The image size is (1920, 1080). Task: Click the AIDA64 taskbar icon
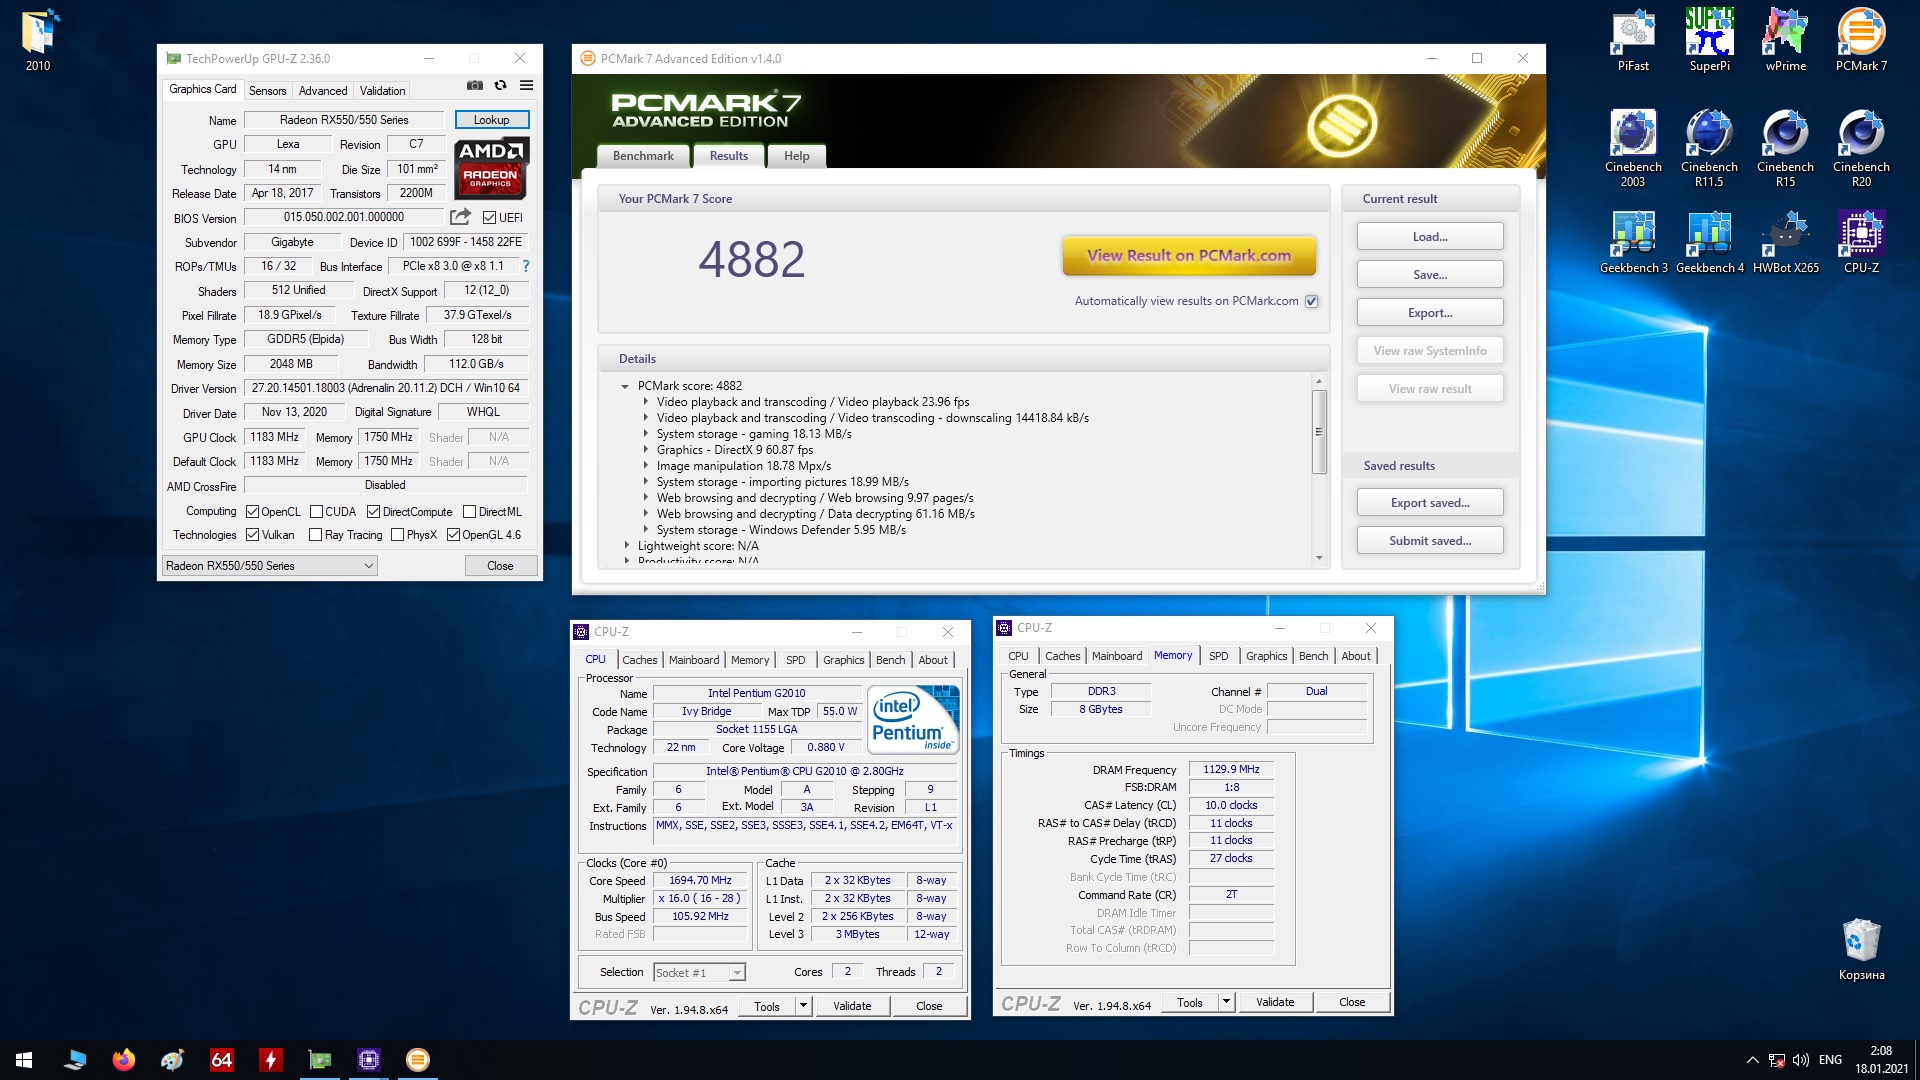222,1060
